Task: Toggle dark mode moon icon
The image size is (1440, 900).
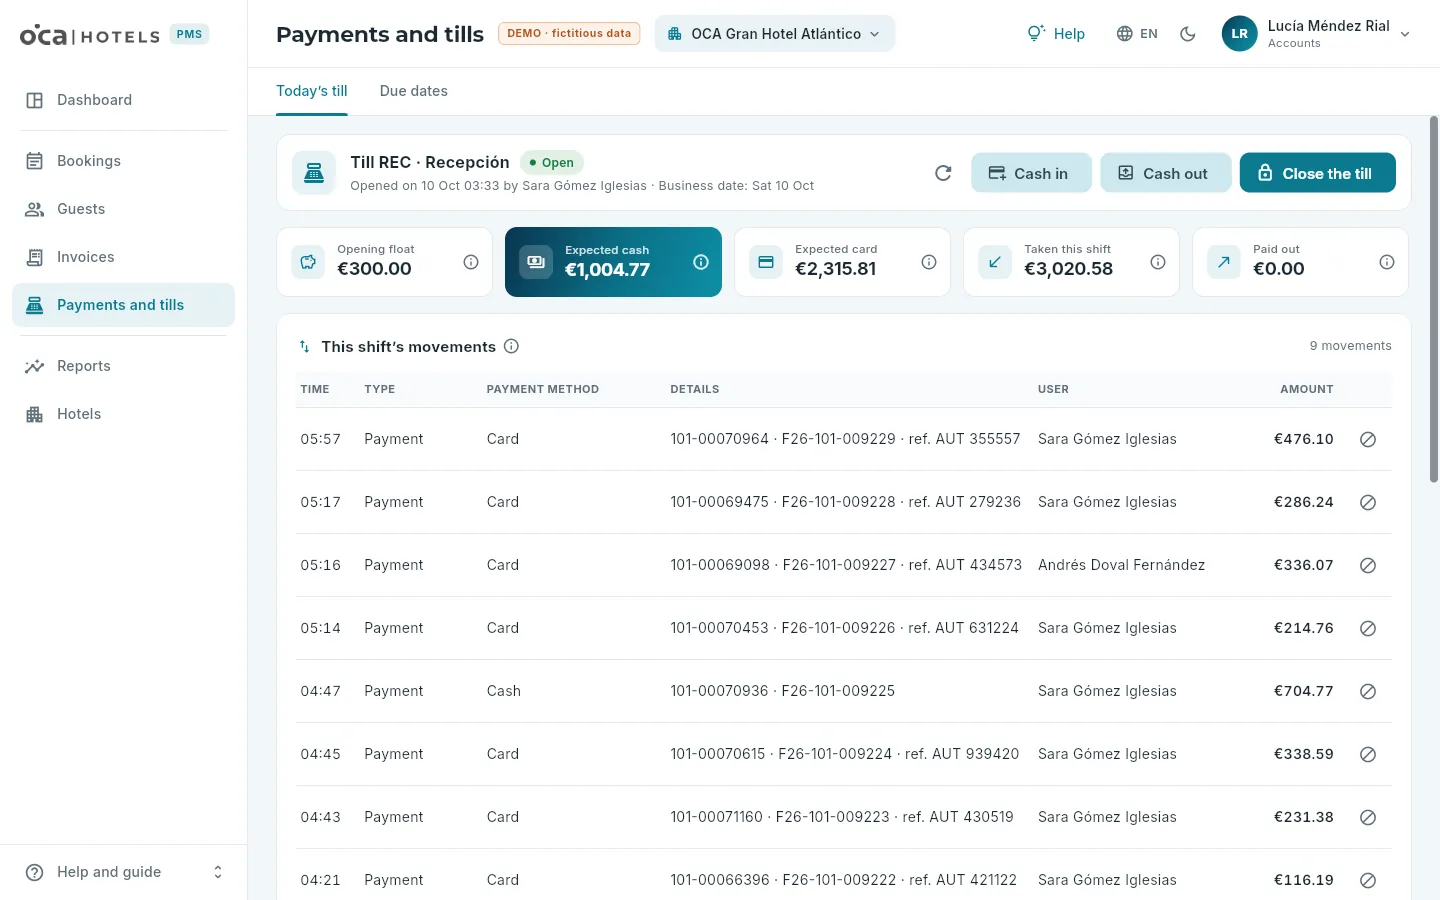Action: tap(1188, 34)
